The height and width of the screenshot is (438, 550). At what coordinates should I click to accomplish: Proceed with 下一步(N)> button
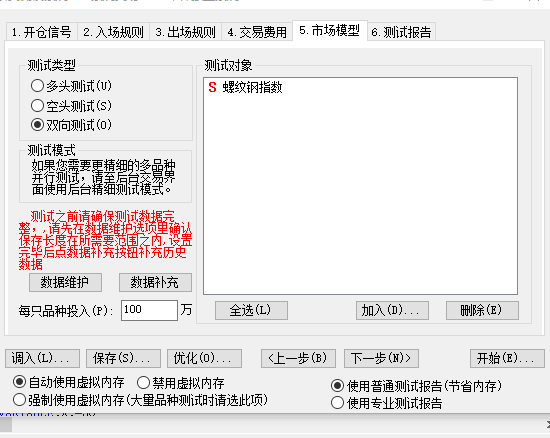pos(381,358)
